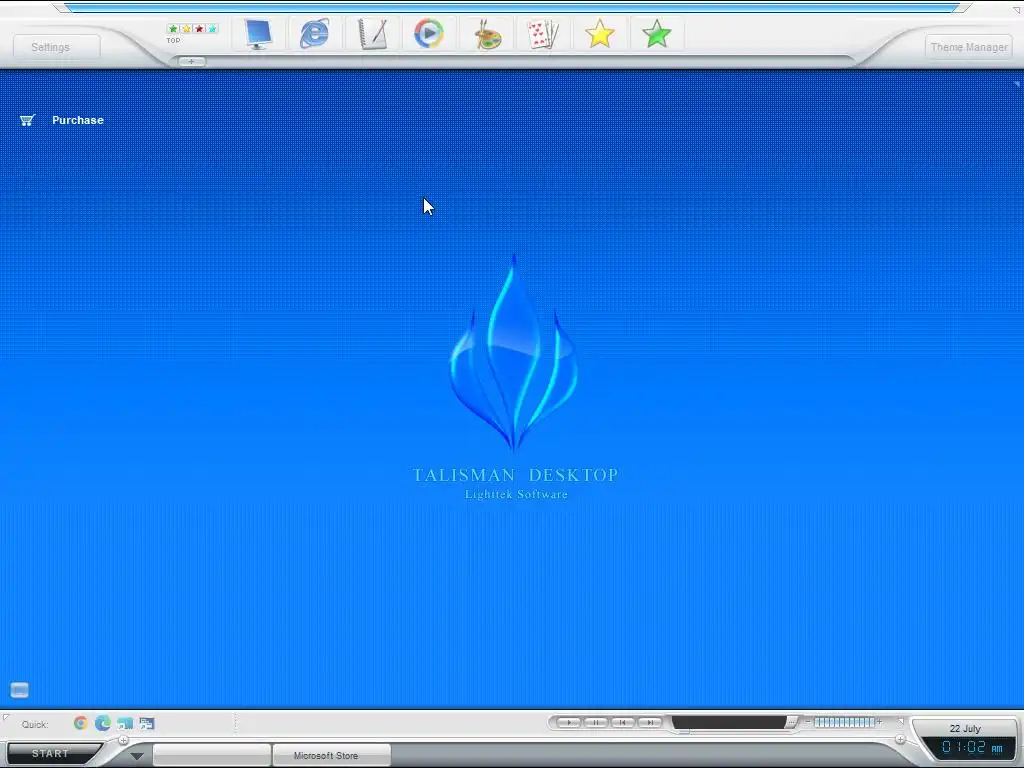Open the Purchase link

[x=78, y=120]
